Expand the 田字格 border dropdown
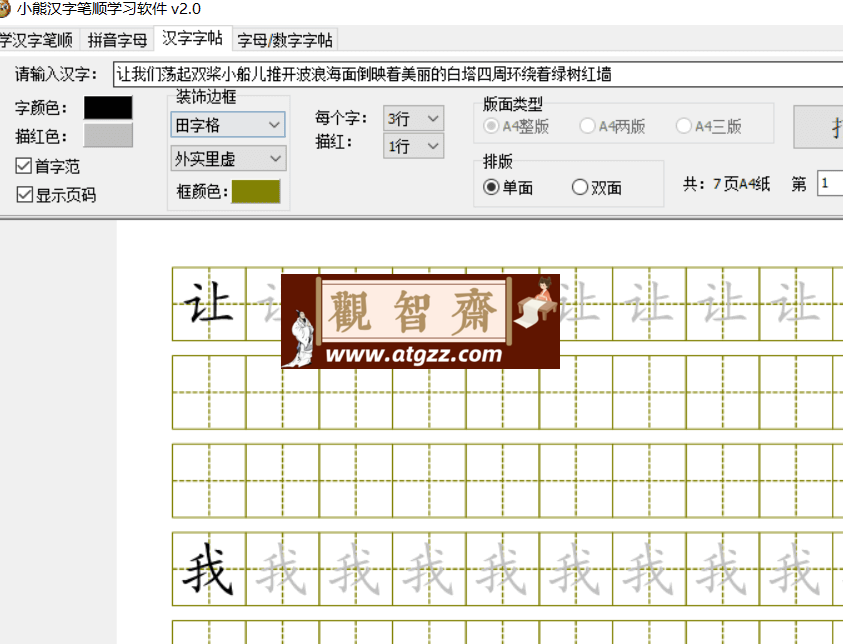The height and width of the screenshot is (644, 843). [228, 125]
